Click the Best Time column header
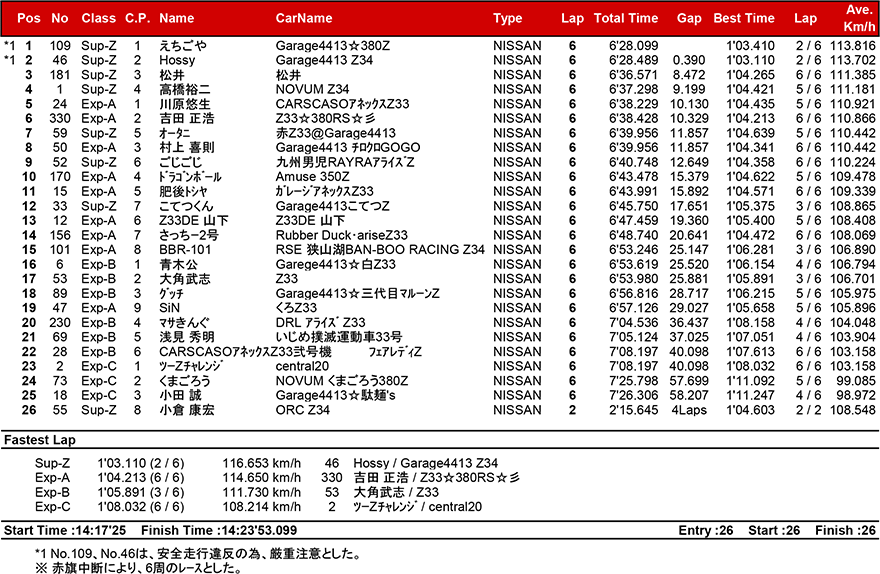The width and height of the screenshot is (880, 574). [x=744, y=18]
